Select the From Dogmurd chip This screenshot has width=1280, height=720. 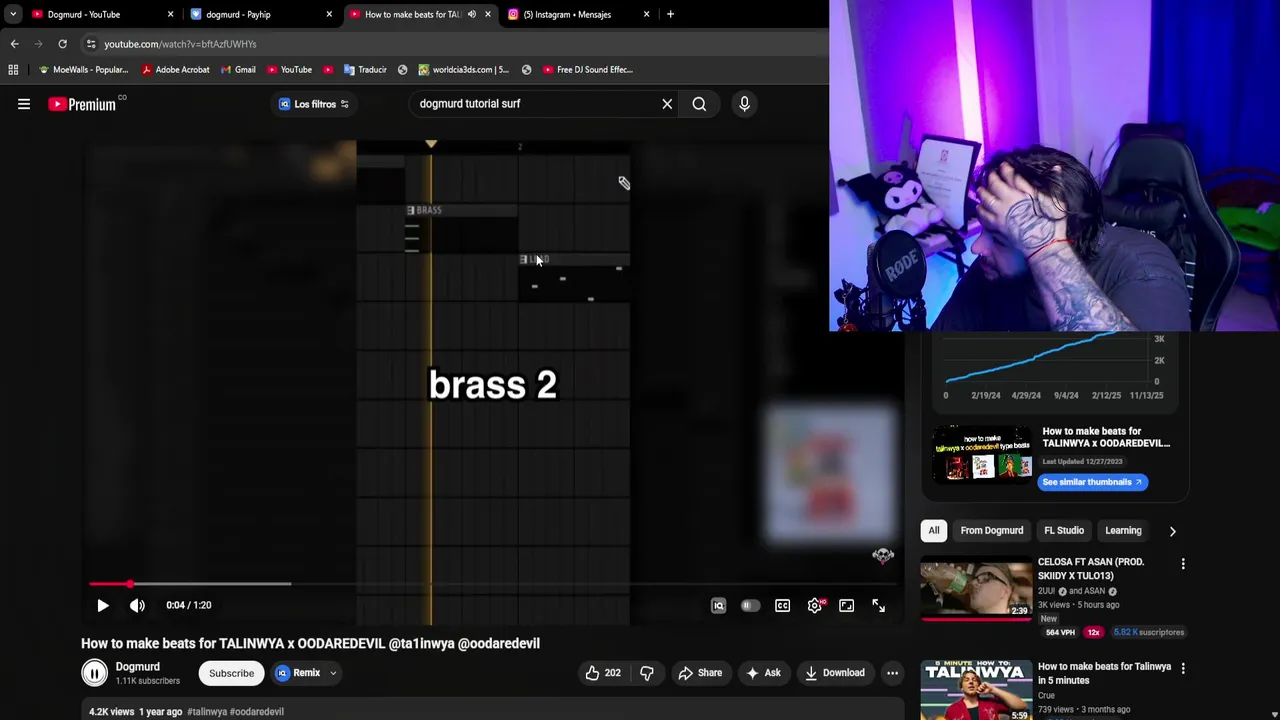coord(991,531)
